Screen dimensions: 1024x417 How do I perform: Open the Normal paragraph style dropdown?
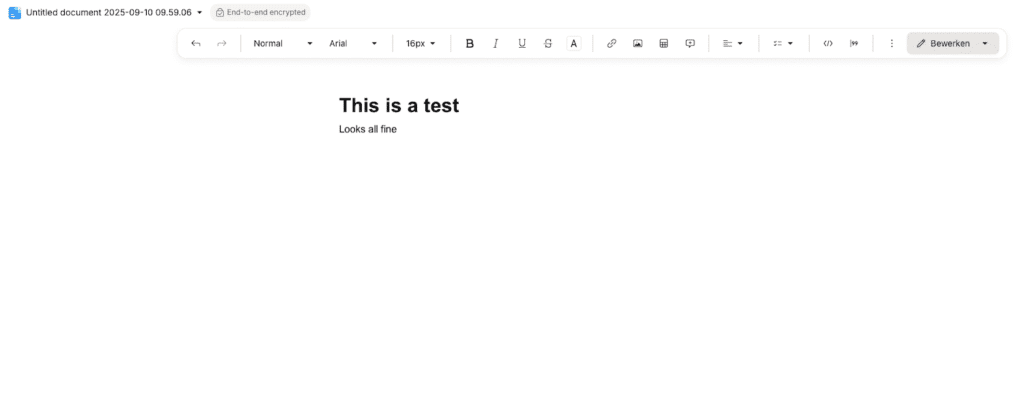point(283,44)
